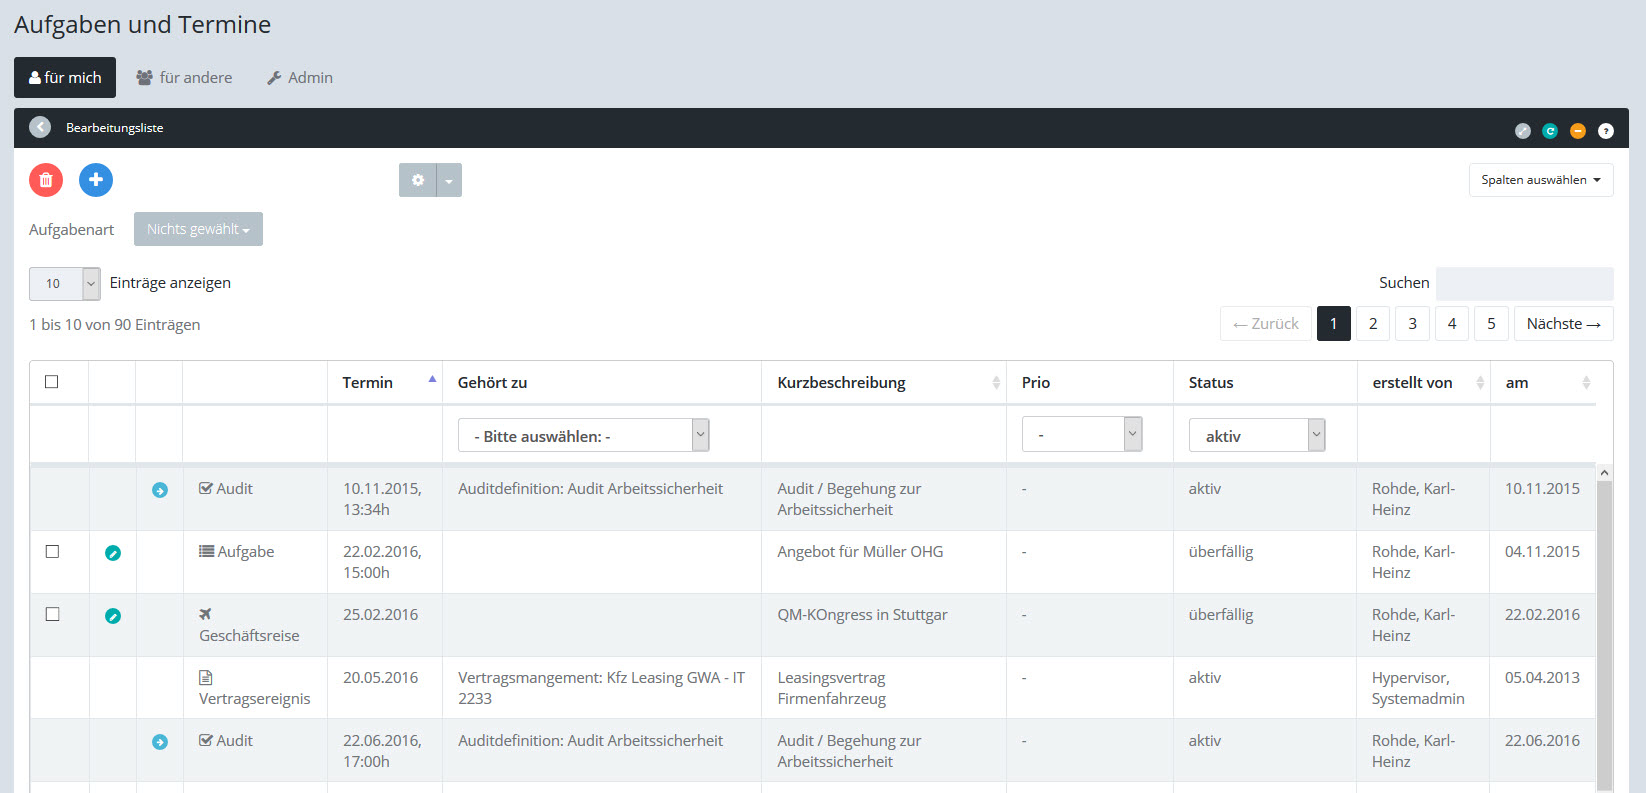Click the red trash delete icon
Viewport: 1646px width, 793px height.
coord(46,180)
